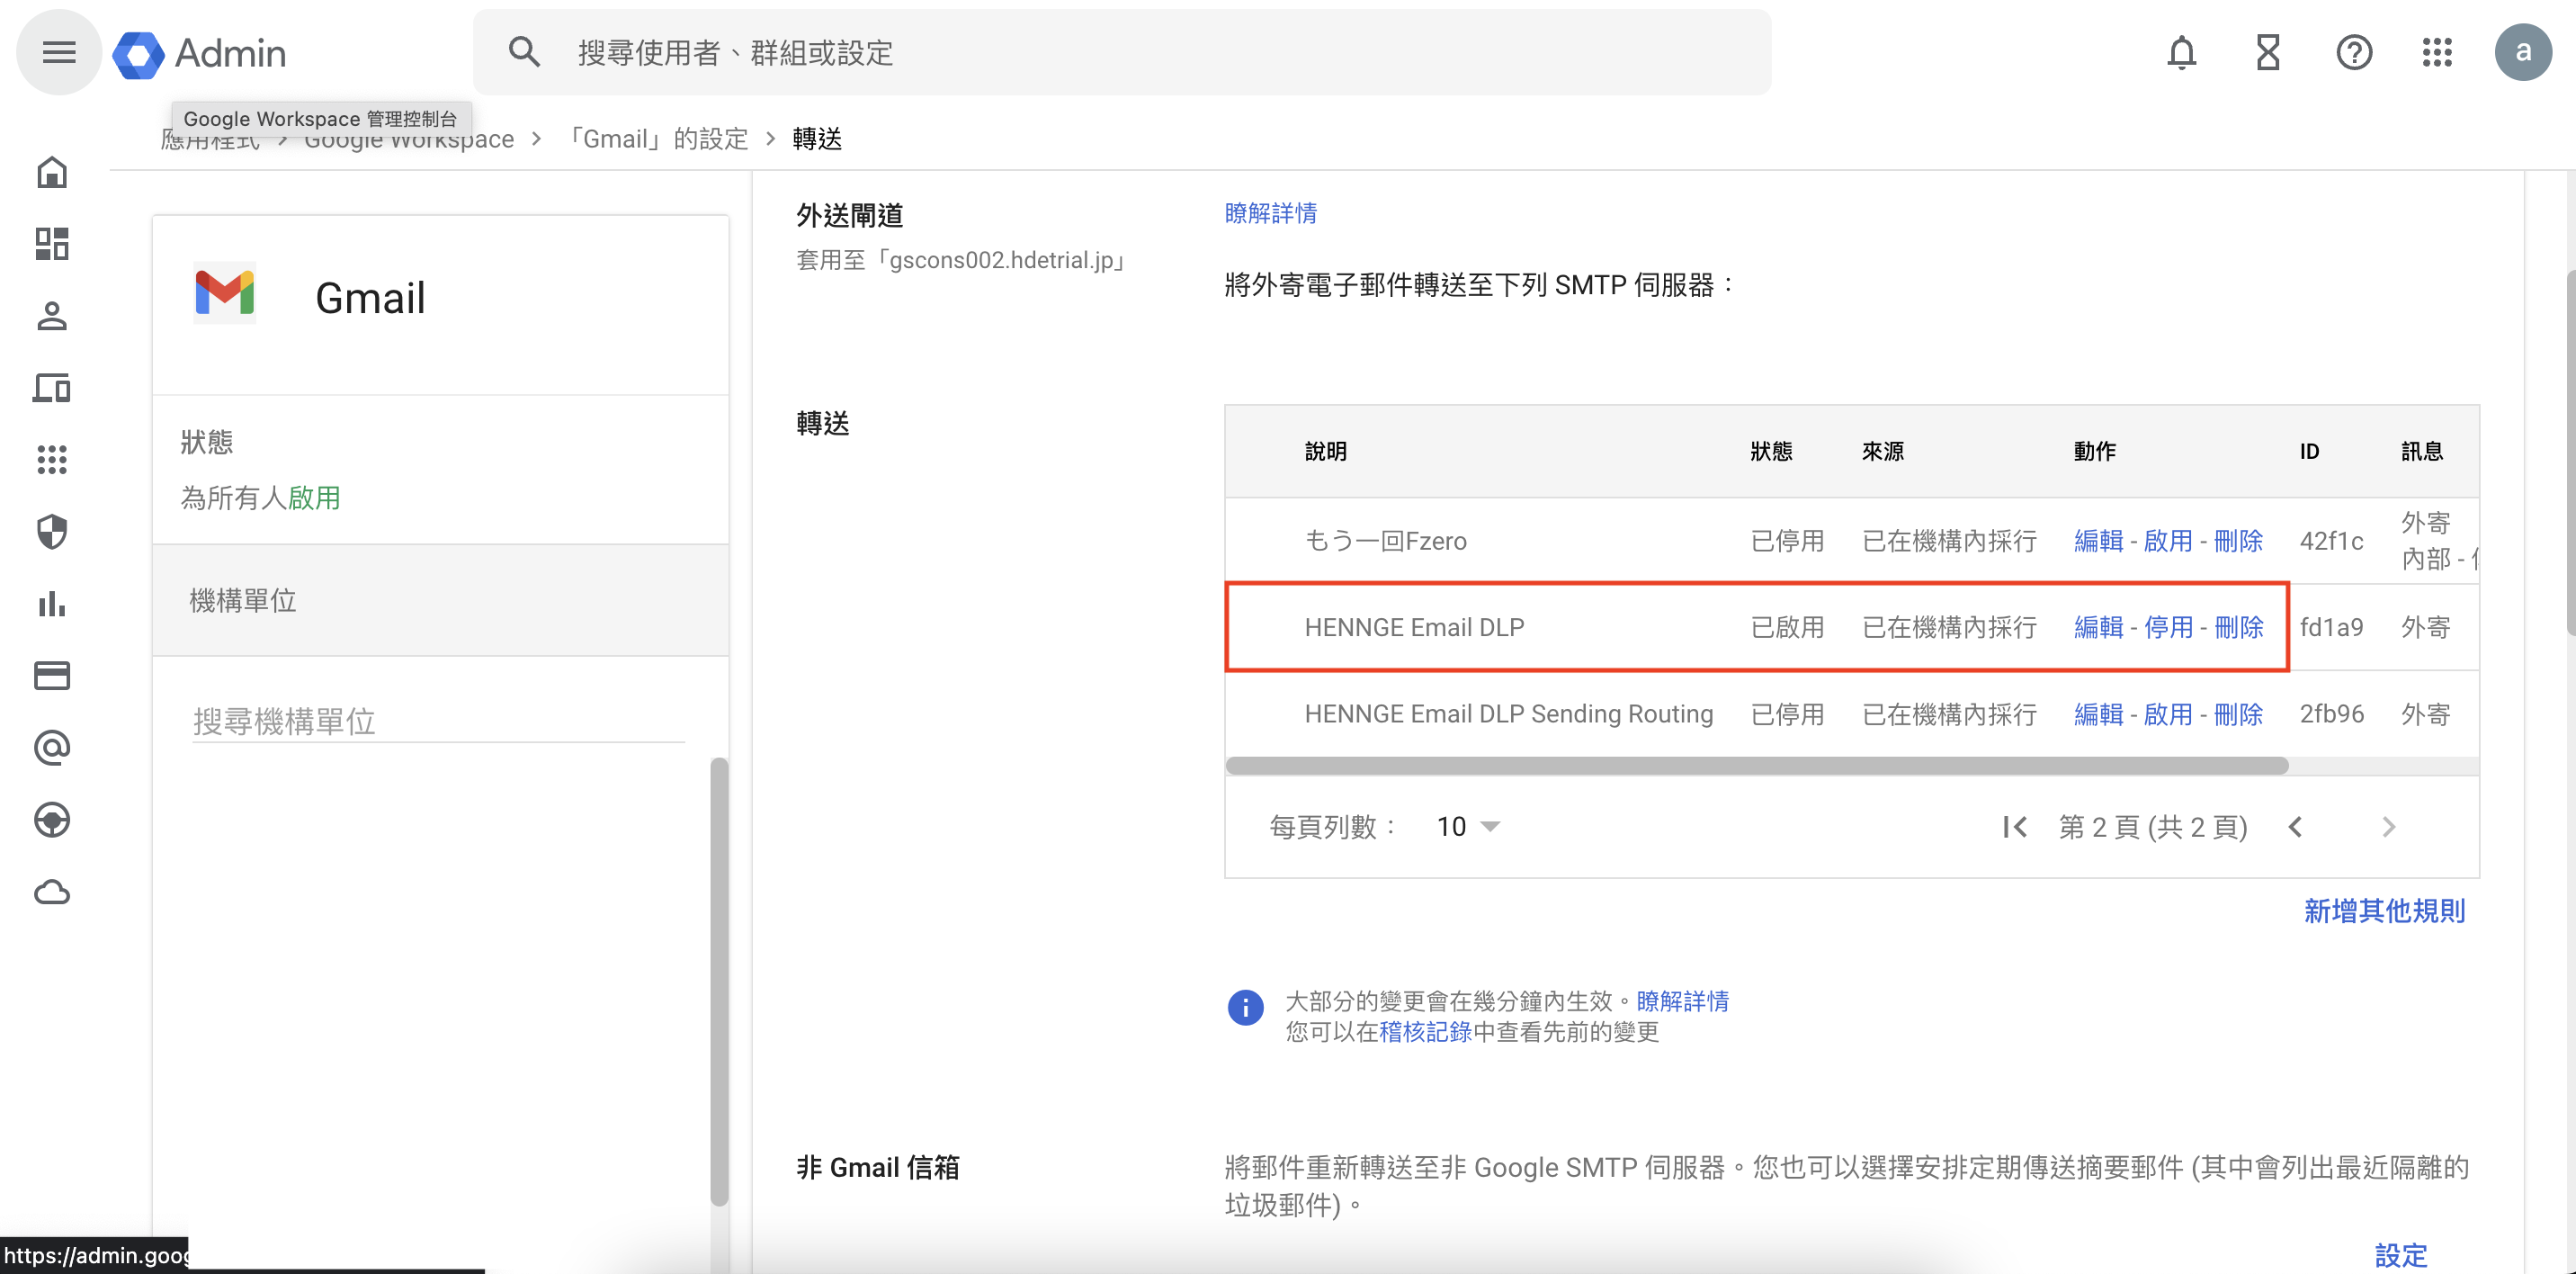Click the 狀態 status section

440,470
